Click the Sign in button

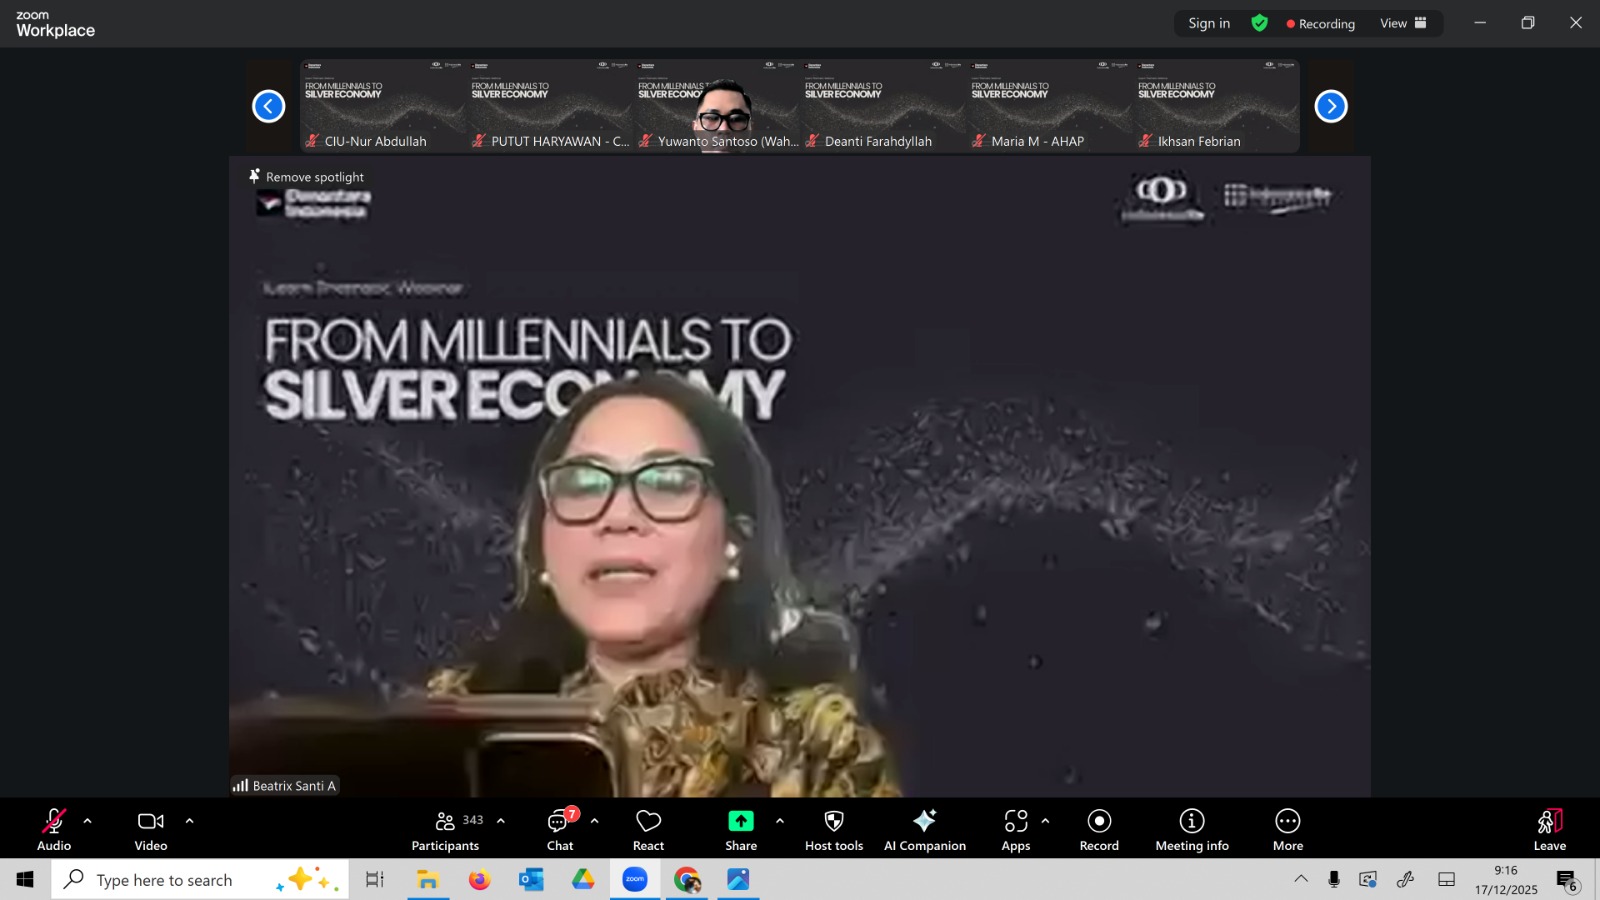1209,23
